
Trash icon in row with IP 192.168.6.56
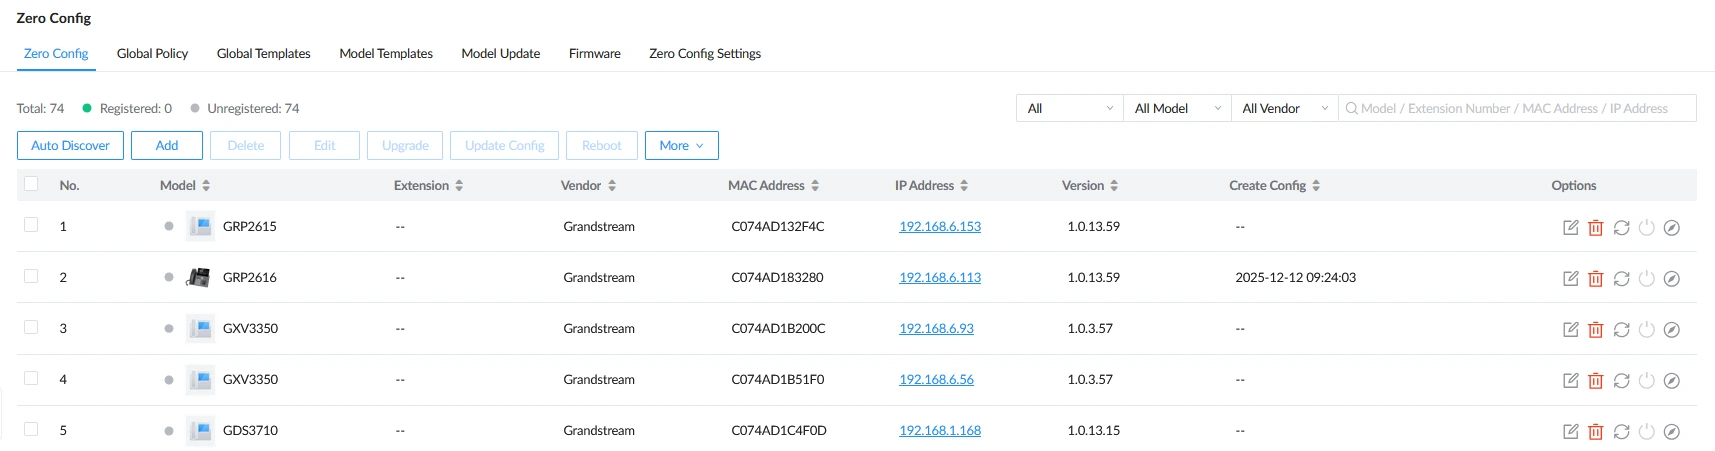click(x=1596, y=381)
